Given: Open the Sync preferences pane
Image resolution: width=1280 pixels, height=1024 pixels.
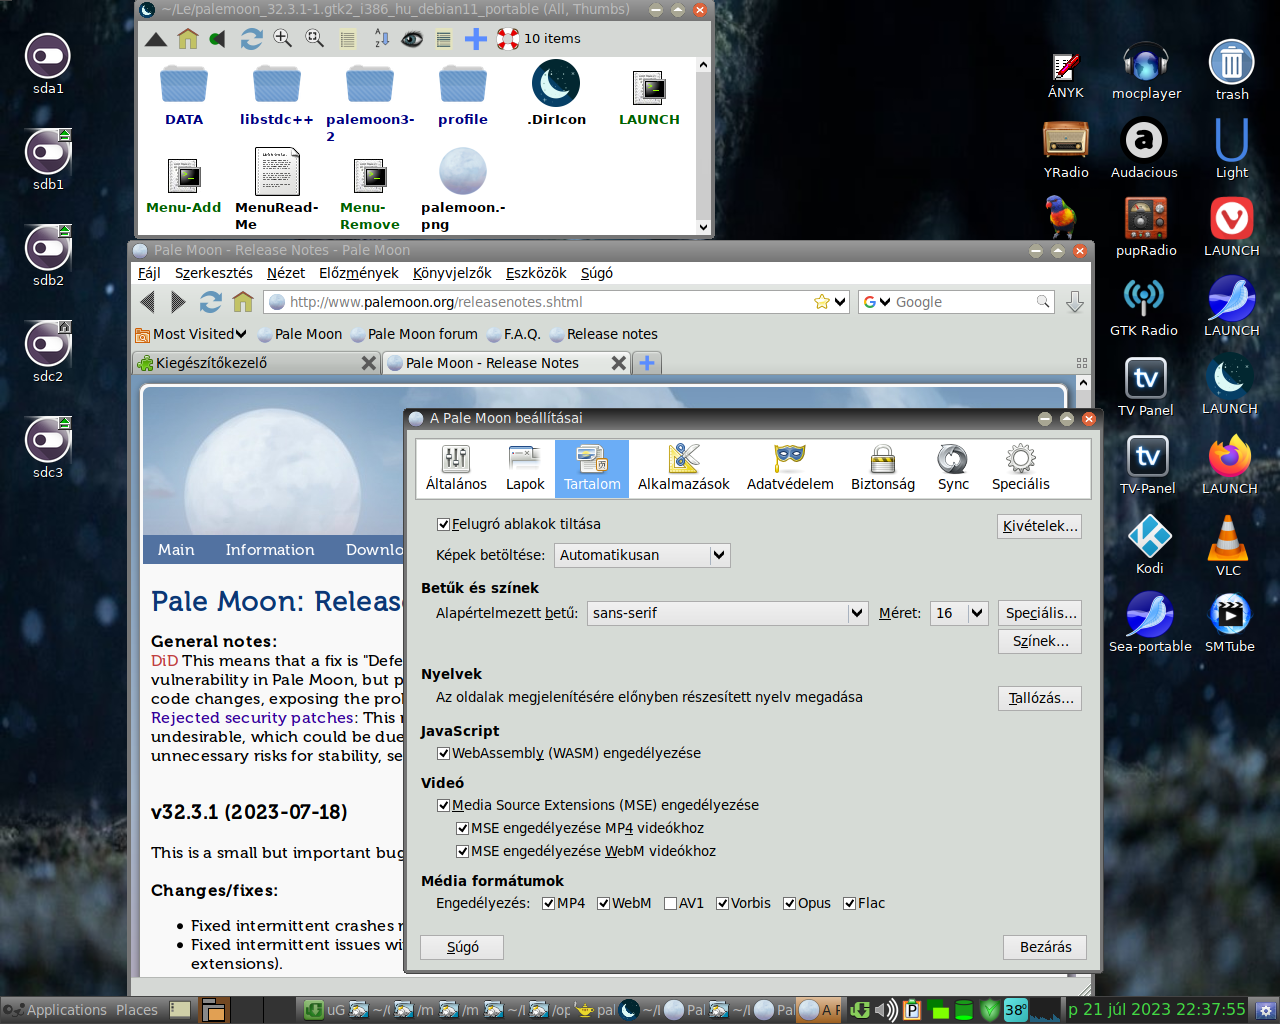Looking at the screenshot, I should pos(953,468).
